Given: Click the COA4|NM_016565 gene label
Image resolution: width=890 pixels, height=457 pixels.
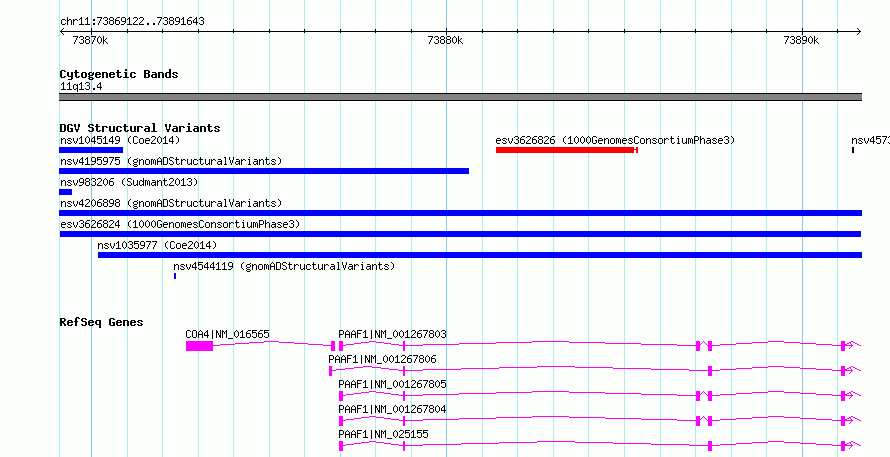Looking at the screenshot, I should pyautogui.click(x=227, y=334).
